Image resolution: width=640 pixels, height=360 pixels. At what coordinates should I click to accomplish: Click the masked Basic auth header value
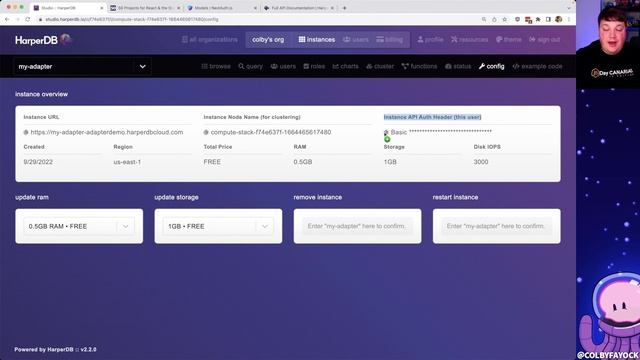441,132
